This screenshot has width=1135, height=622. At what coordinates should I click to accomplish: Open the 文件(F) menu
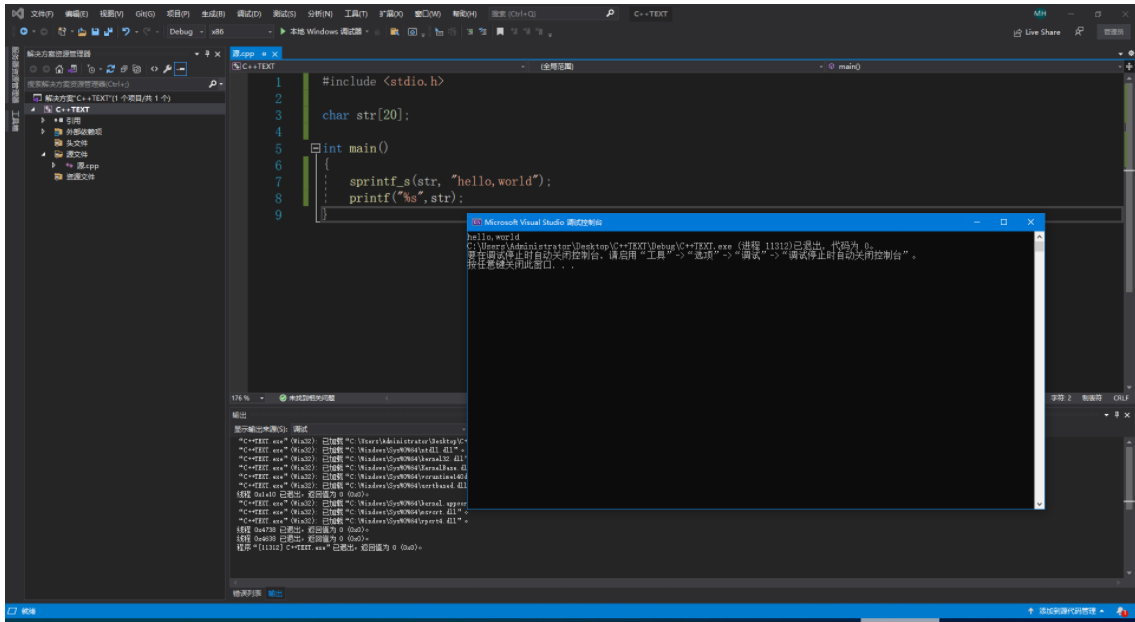pos(42,14)
